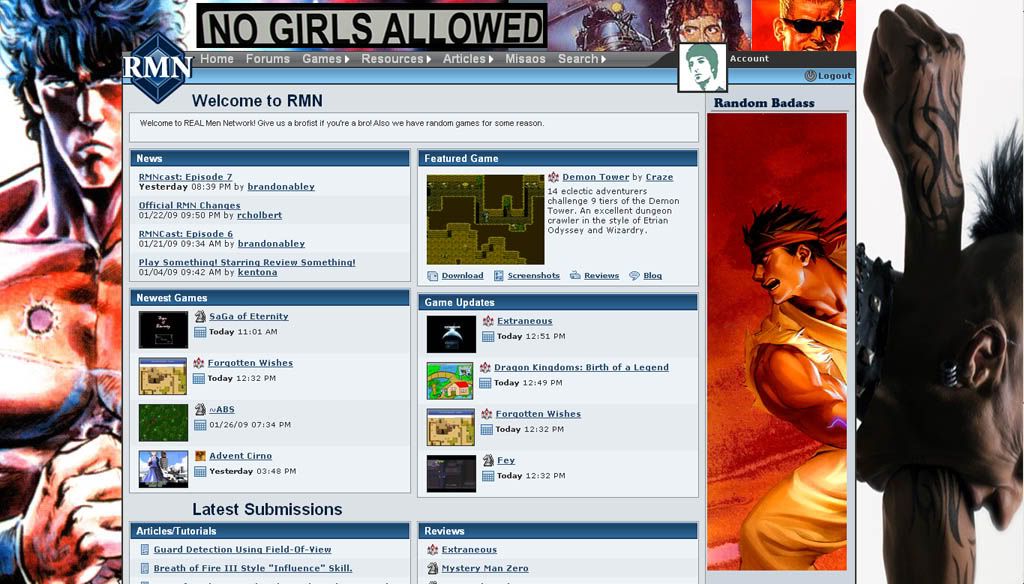Click the RMN diamond logo
This screenshot has width=1024, height=584.
[156, 67]
